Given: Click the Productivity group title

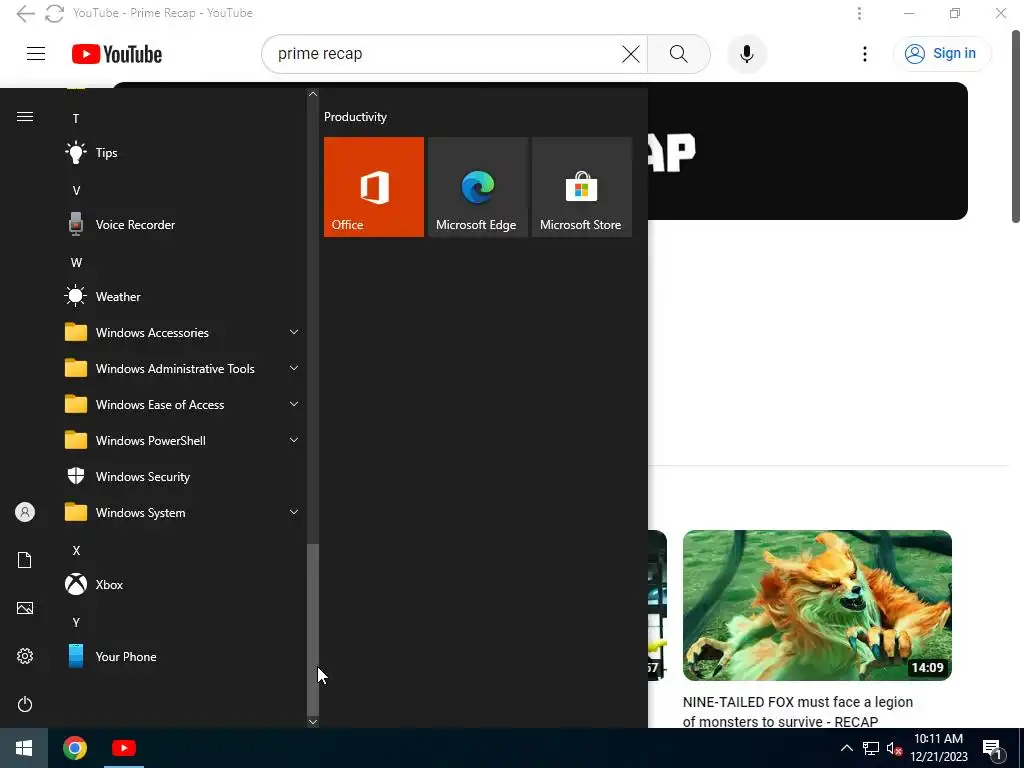Looking at the screenshot, I should [355, 117].
